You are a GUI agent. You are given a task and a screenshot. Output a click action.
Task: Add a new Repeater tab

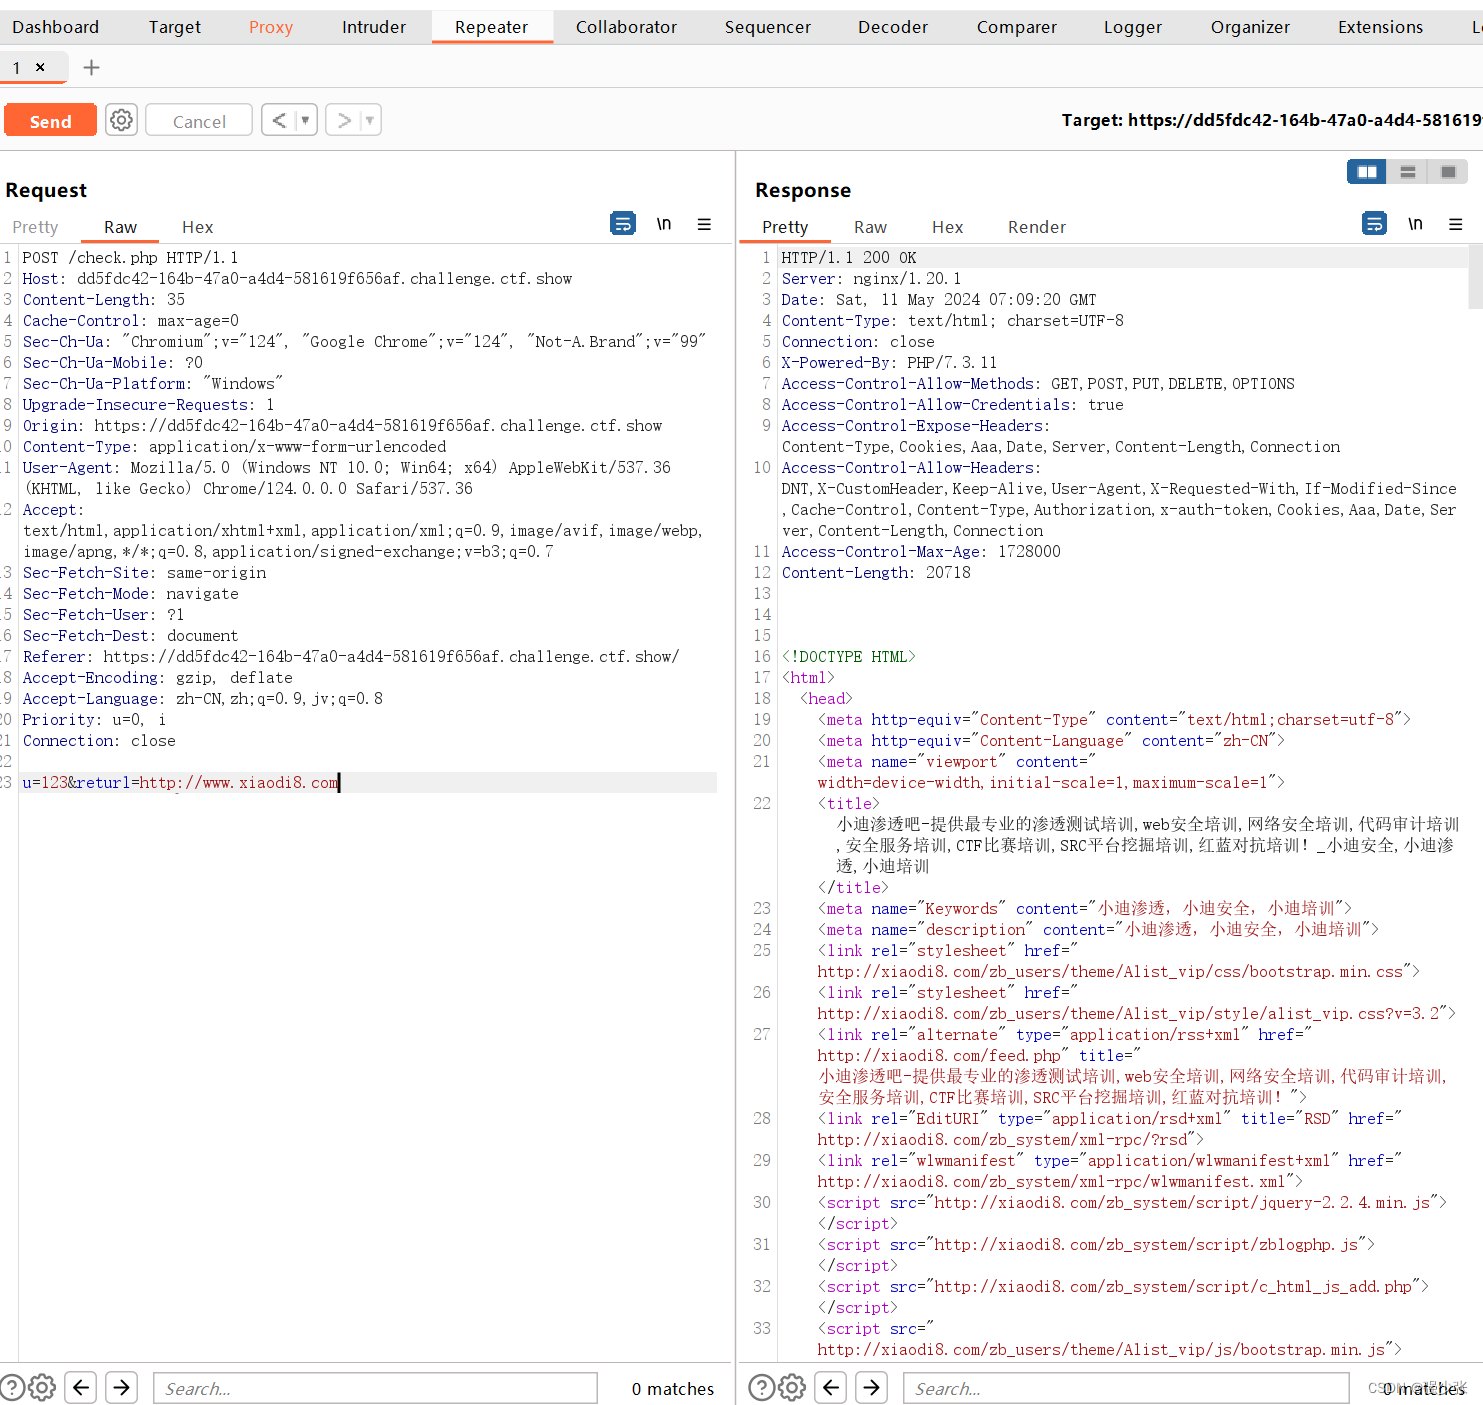[91, 67]
